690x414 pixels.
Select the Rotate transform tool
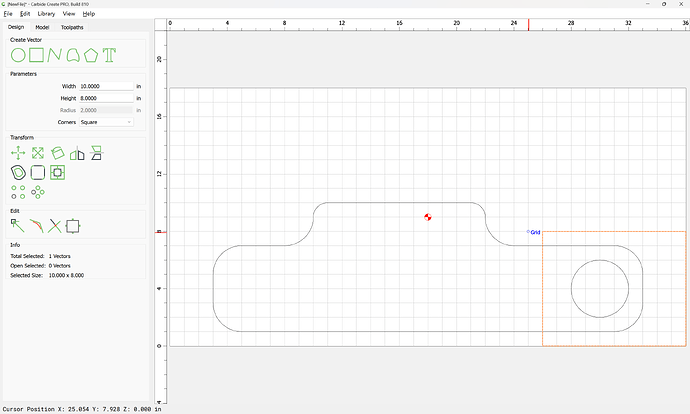point(58,153)
